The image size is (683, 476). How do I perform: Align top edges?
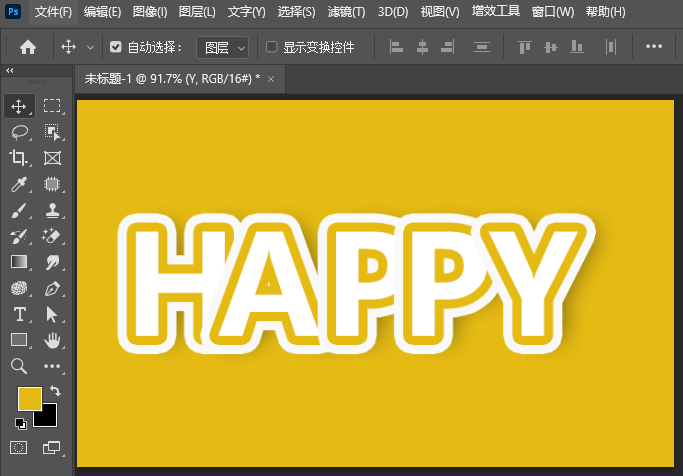525,47
